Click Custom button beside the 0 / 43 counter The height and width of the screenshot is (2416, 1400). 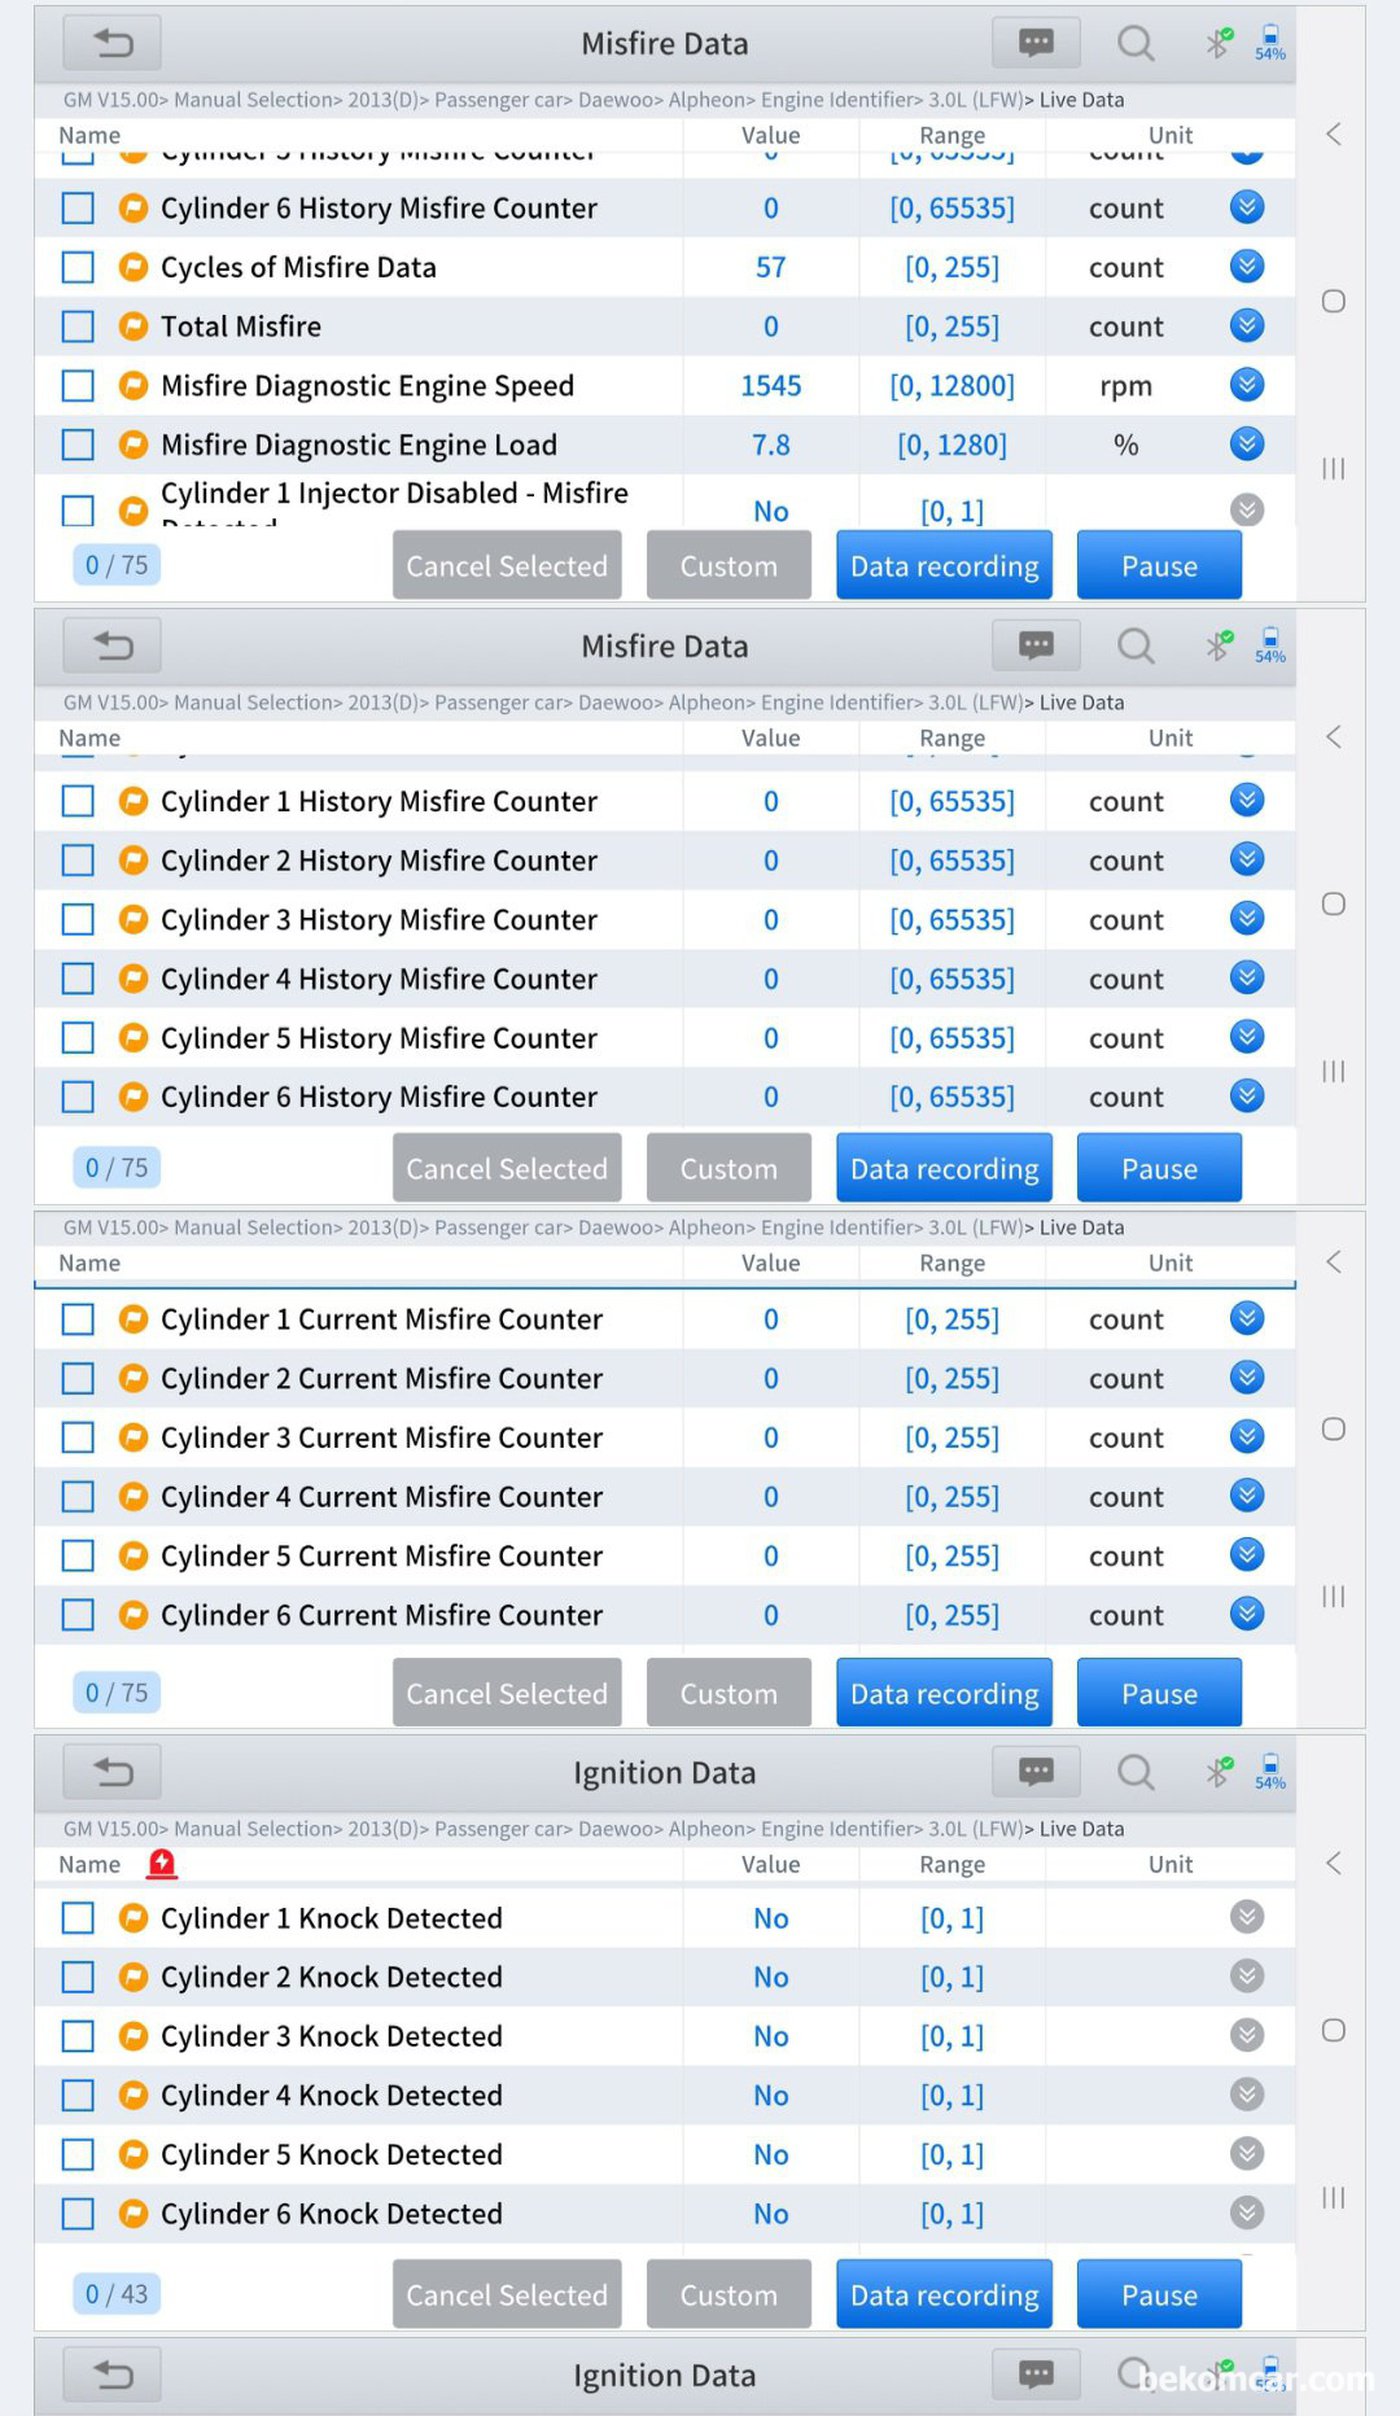point(728,2294)
